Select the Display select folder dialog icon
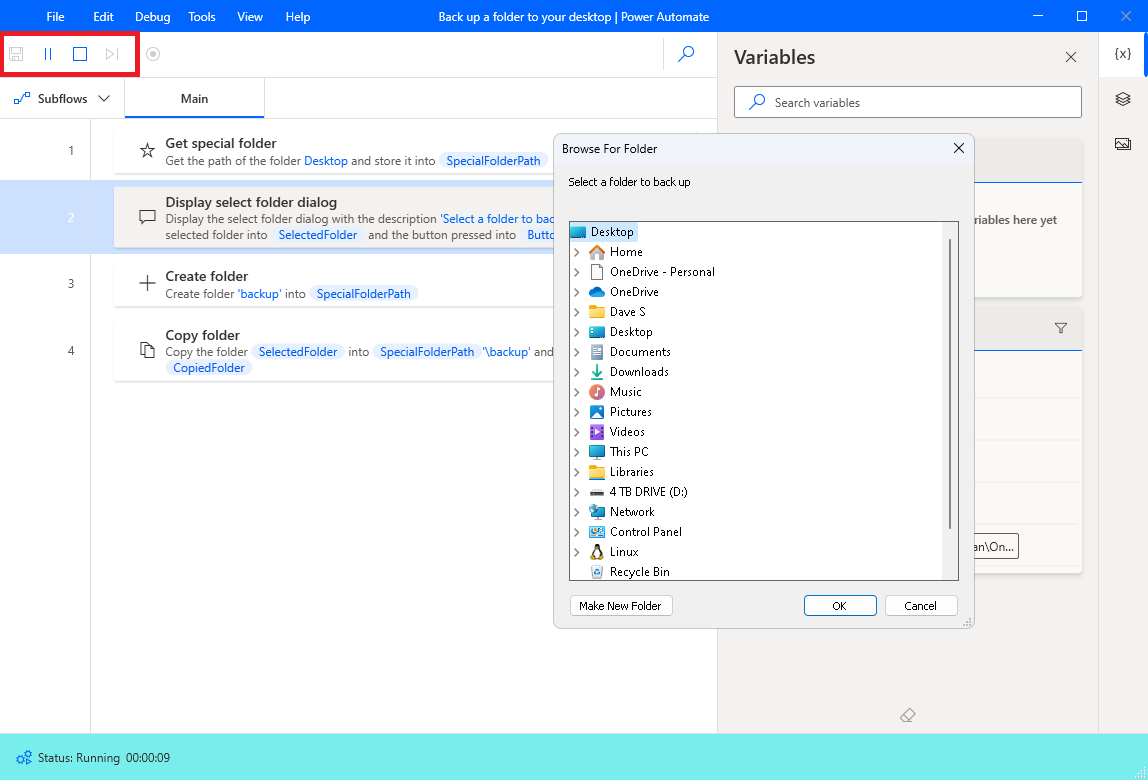 [147, 218]
